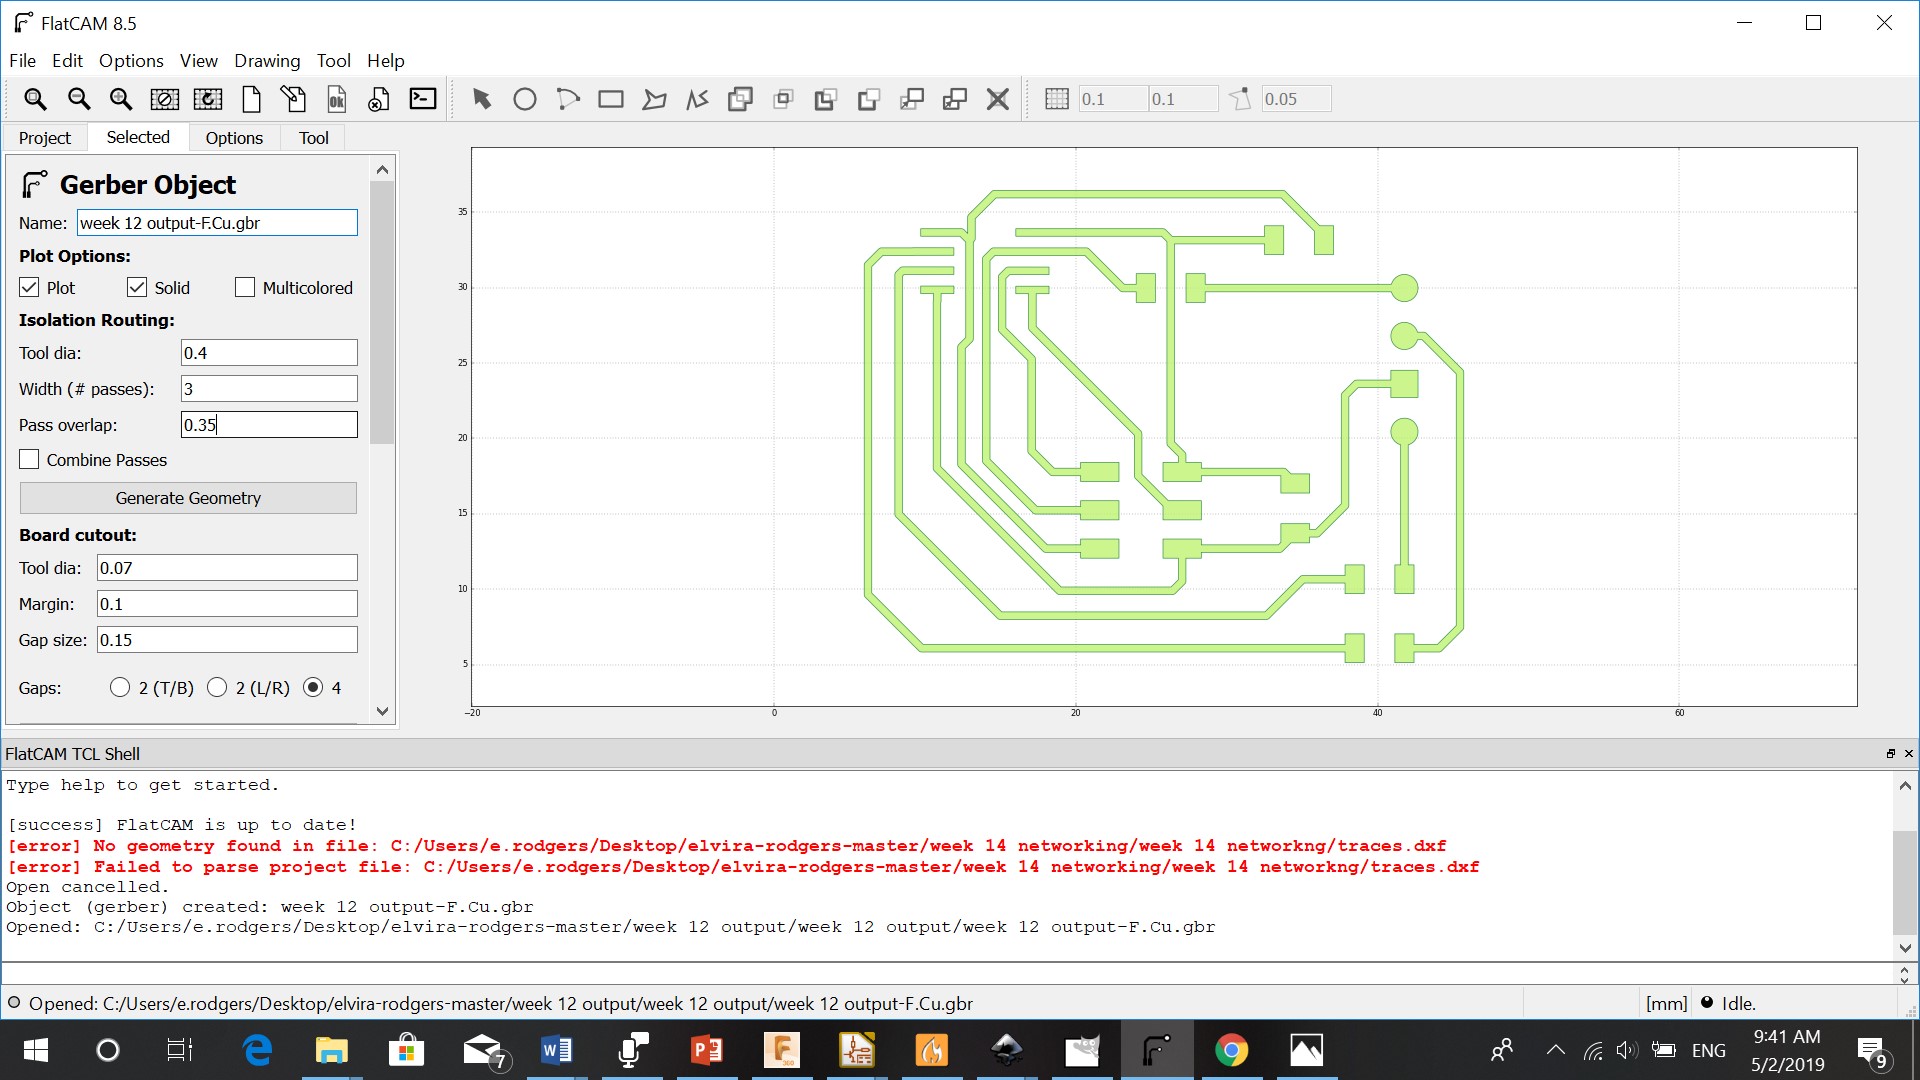Toggle the snap to grid icon
Image resolution: width=1920 pixels, height=1080 pixels.
[x=1057, y=99]
